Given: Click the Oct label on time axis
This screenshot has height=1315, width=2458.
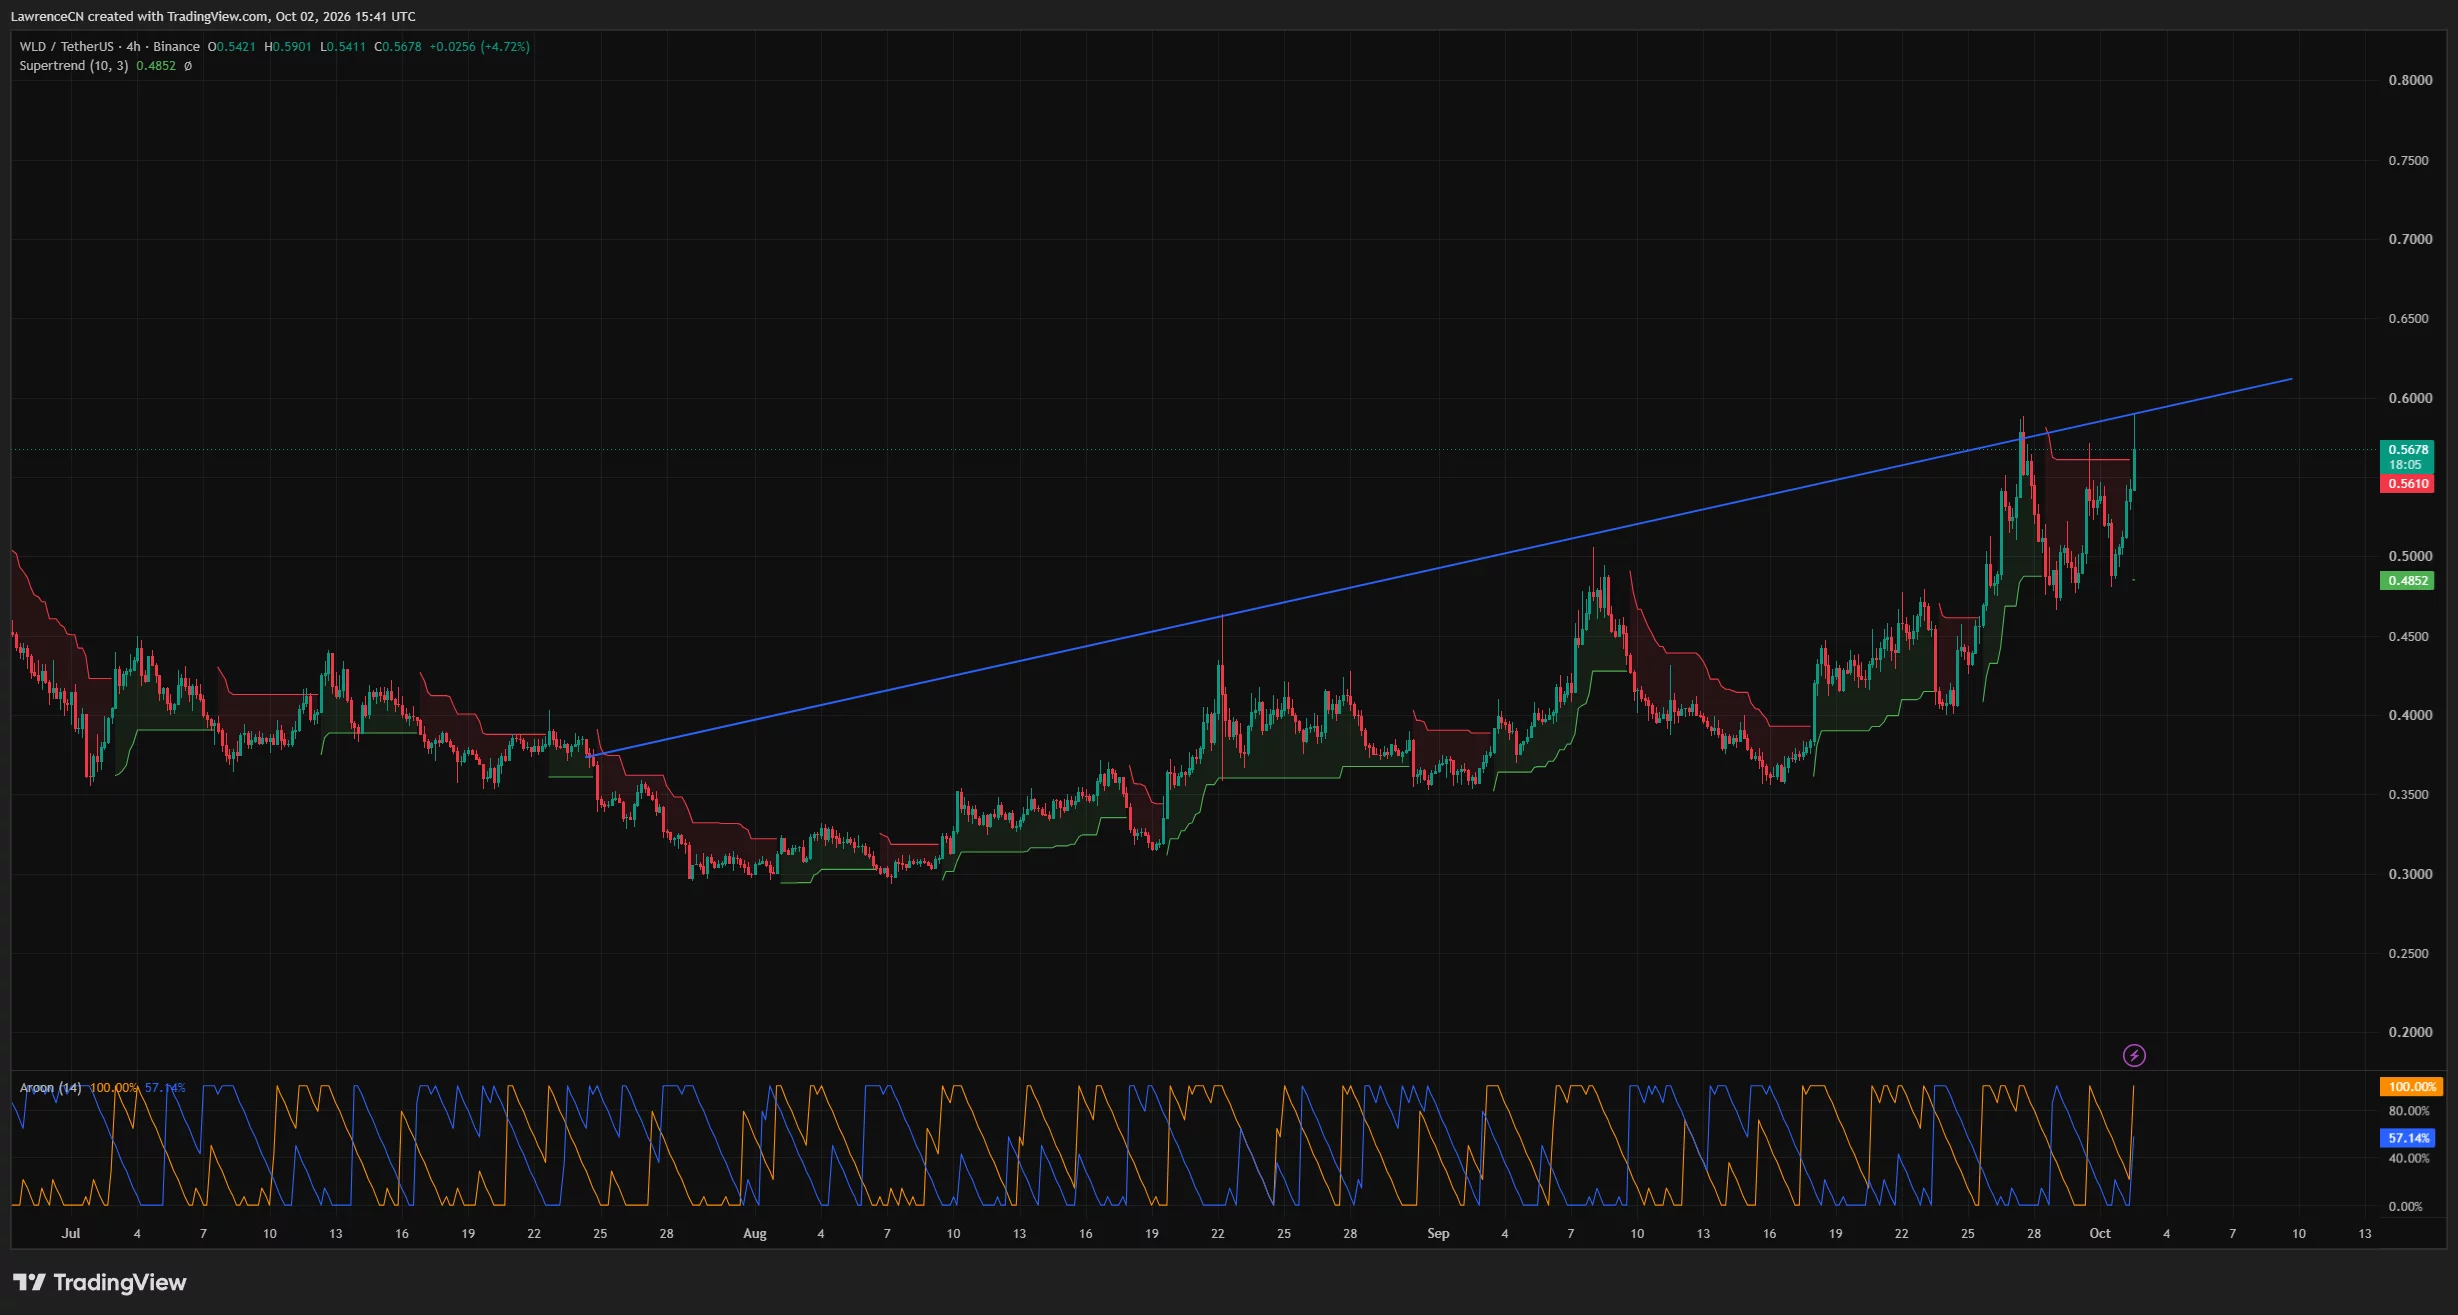Looking at the screenshot, I should [2100, 1233].
